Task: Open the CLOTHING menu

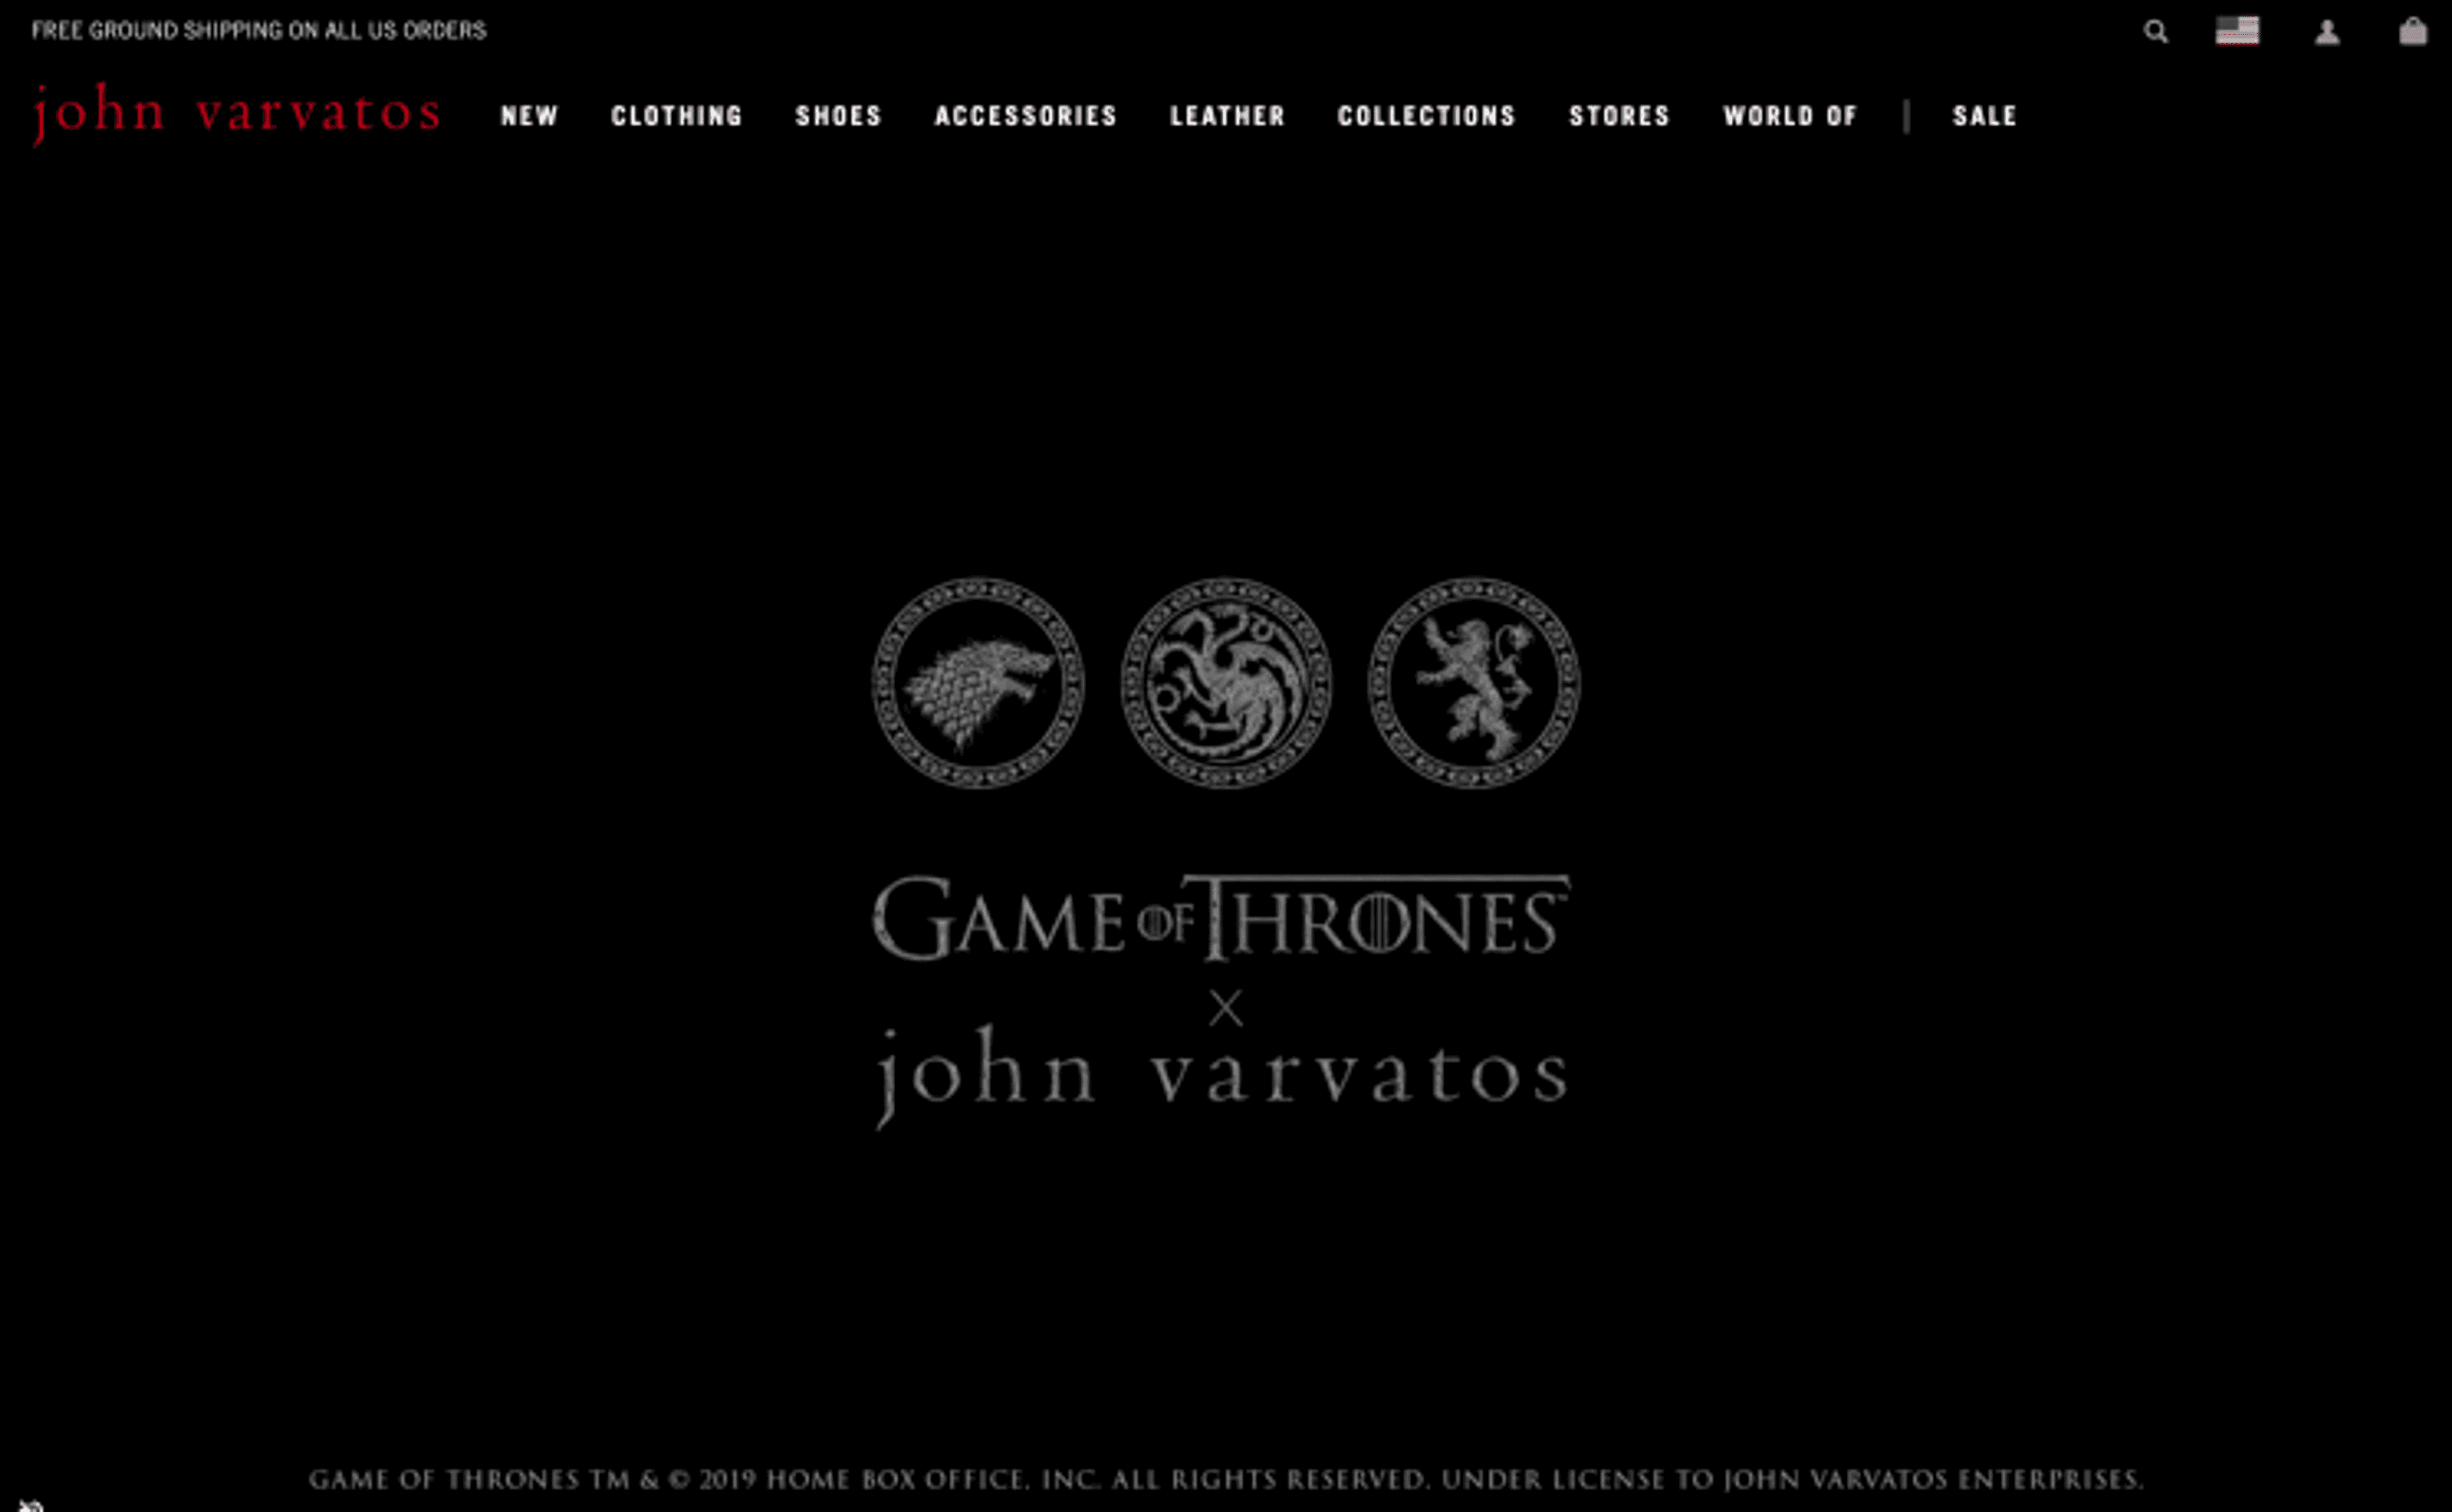Action: coord(677,116)
